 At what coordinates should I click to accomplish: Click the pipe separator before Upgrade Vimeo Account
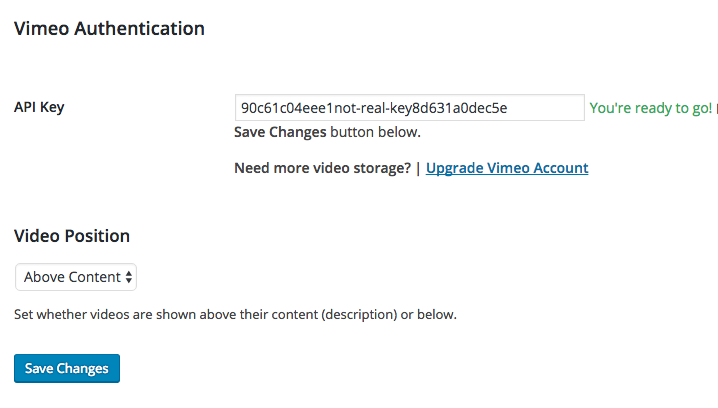pyautogui.click(x=418, y=168)
